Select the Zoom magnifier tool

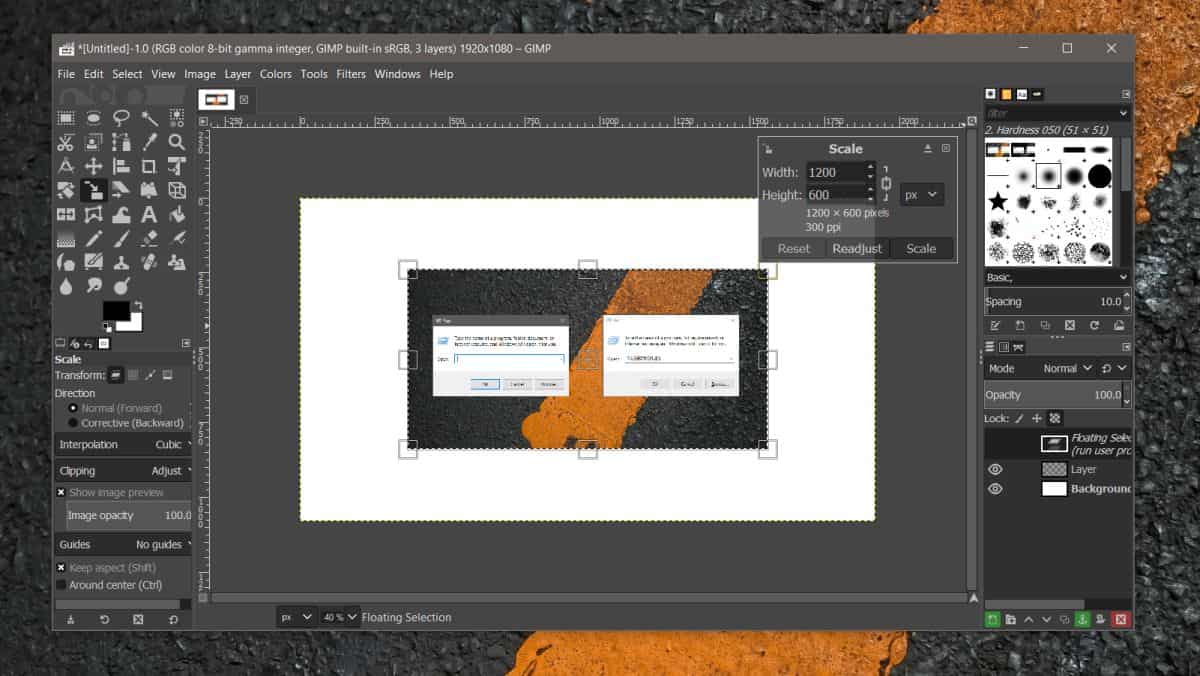[177, 142]
